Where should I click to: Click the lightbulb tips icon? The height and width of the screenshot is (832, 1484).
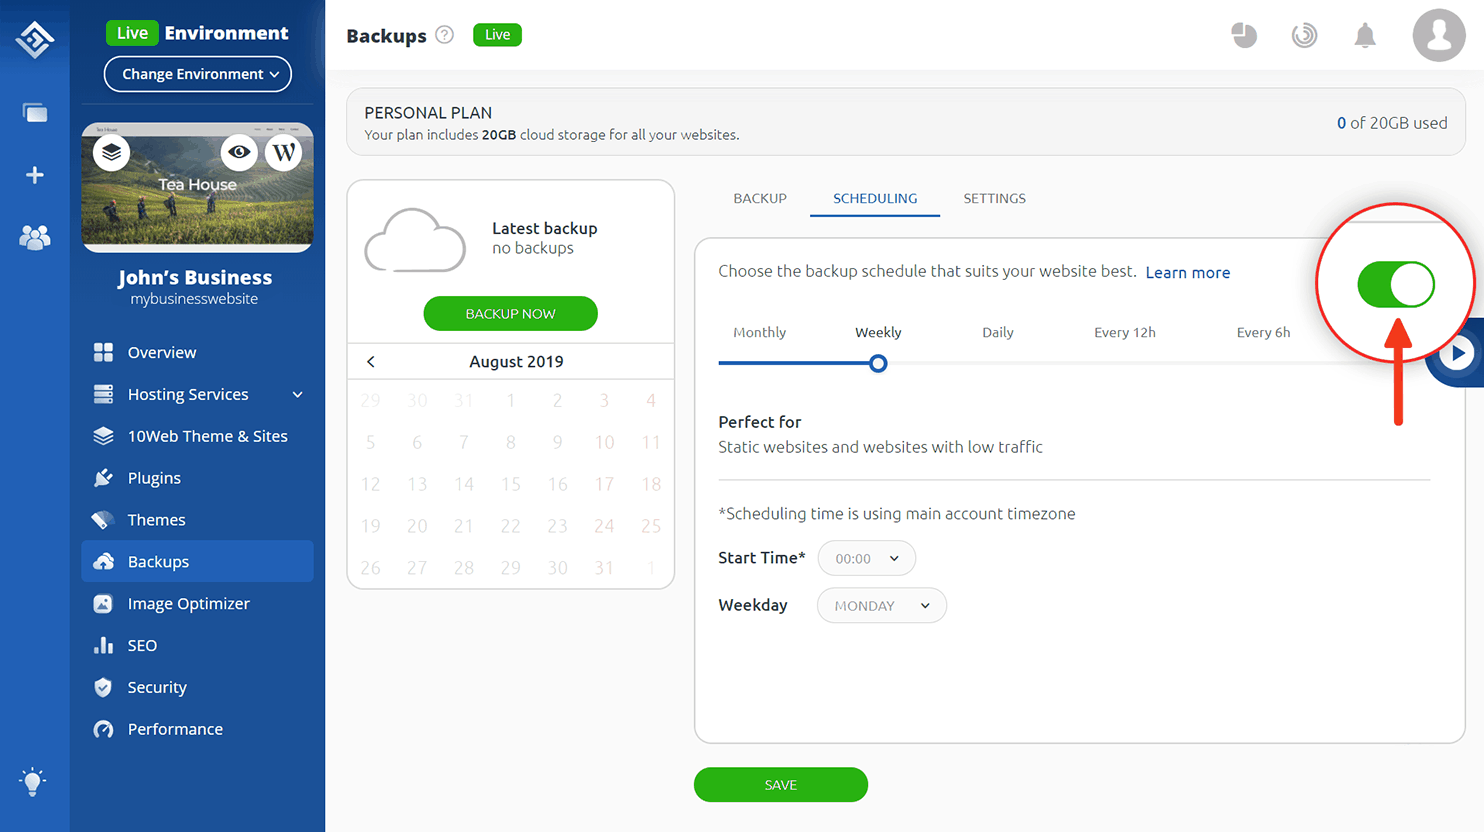(x=33, y=781)
